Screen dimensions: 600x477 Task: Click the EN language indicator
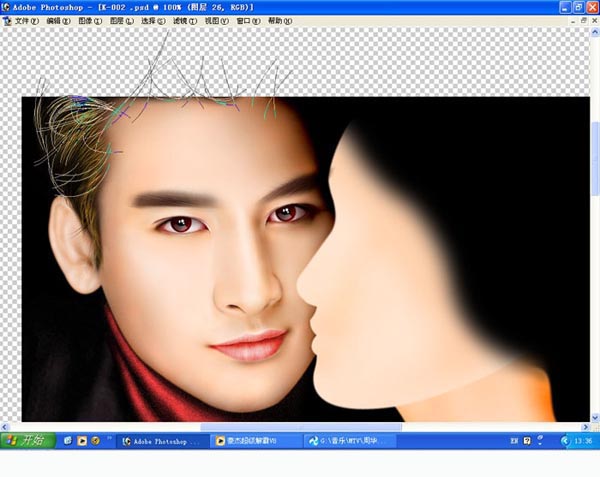click(514, 441)
